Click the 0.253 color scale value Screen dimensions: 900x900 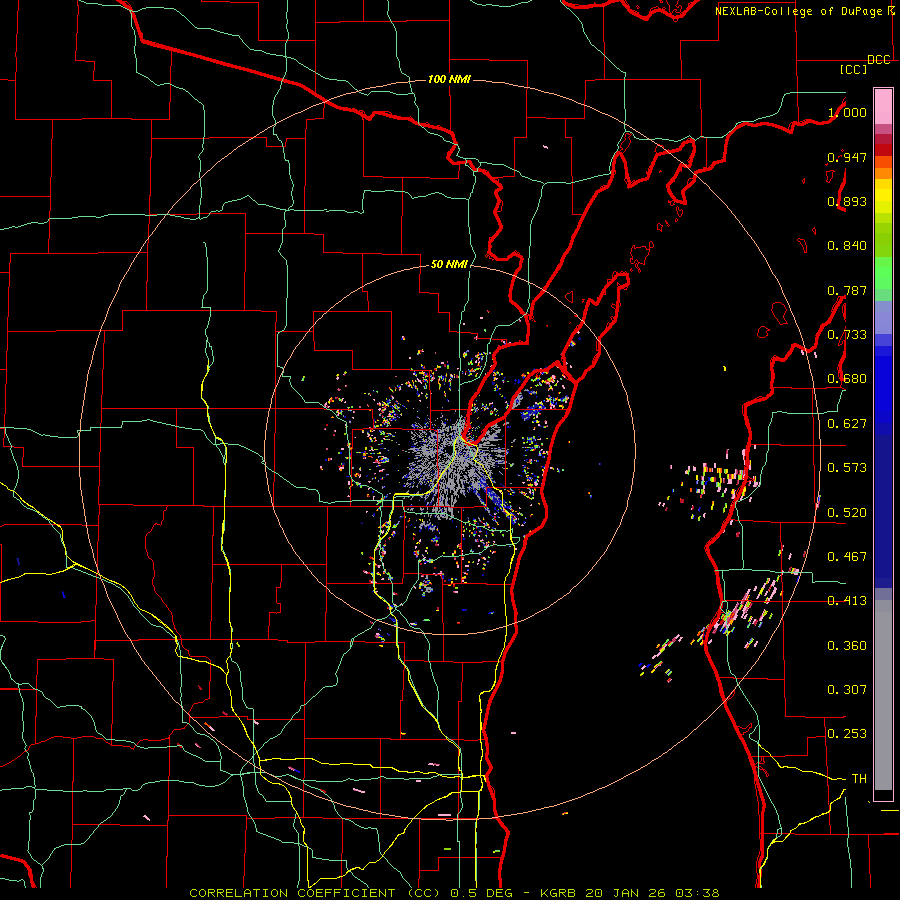pyautogui.click(x=847, y=734)
